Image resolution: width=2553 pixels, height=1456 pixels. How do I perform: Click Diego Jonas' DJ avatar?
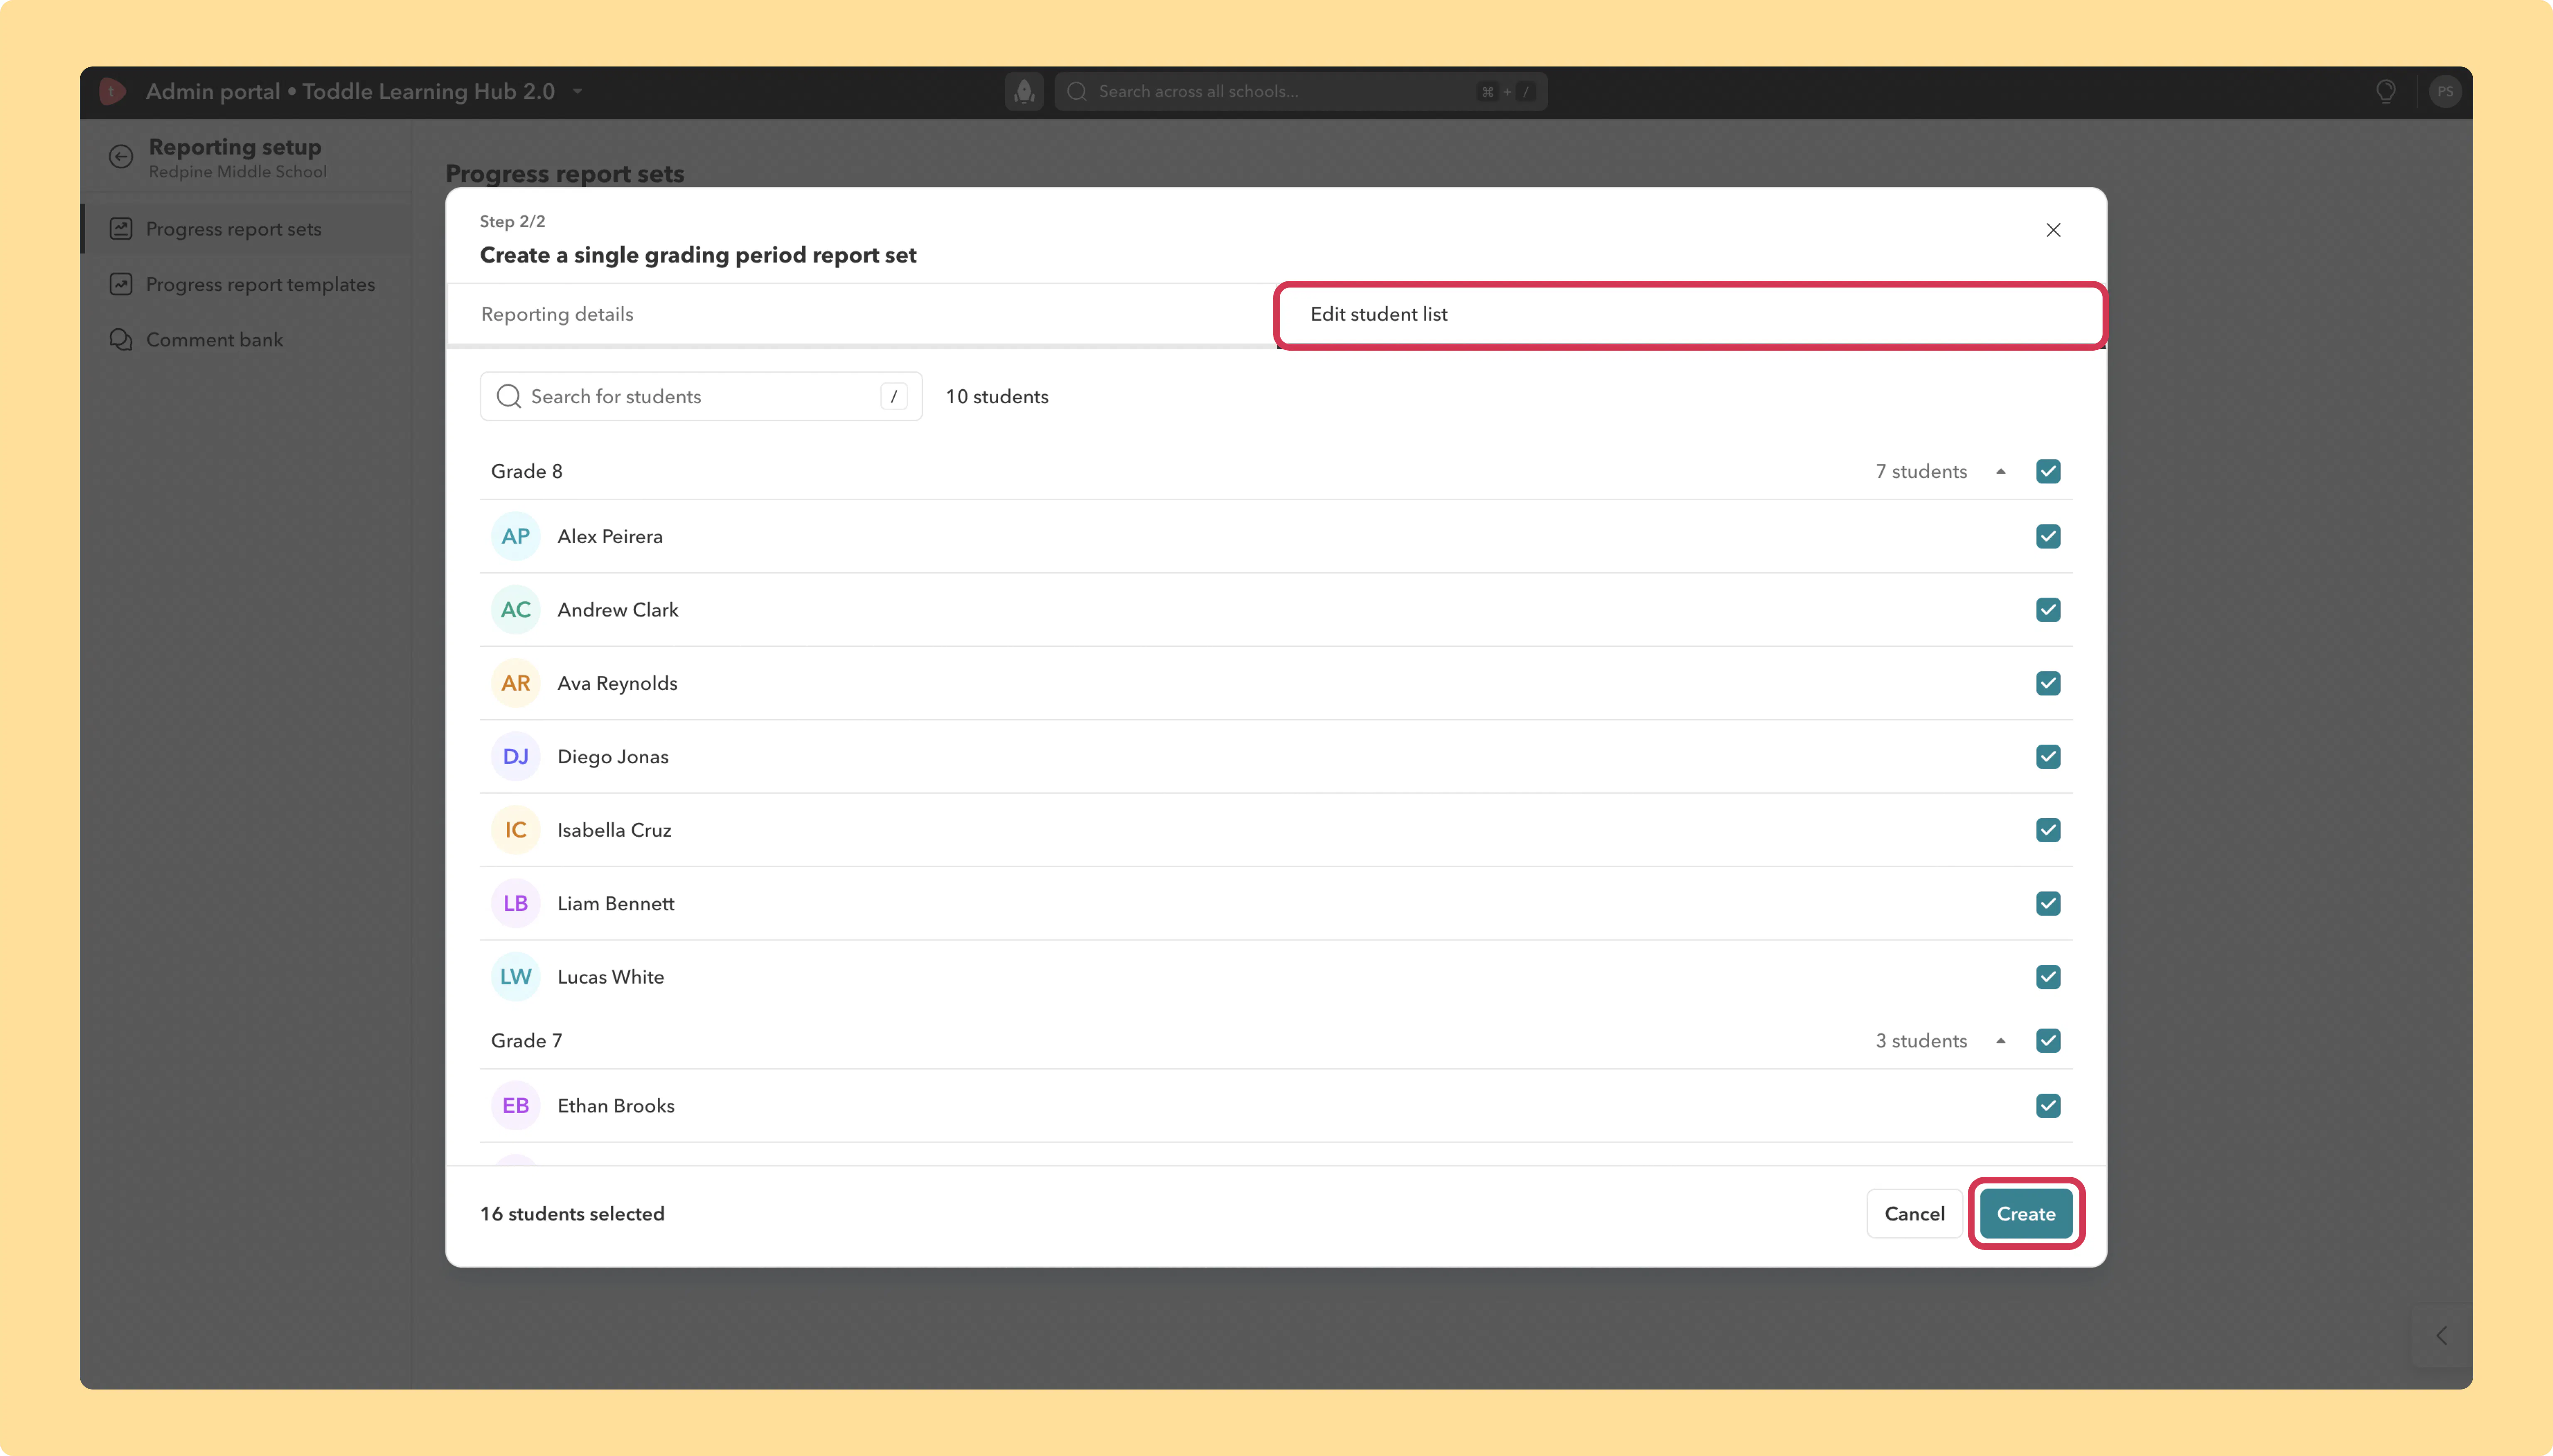[516, 757]
